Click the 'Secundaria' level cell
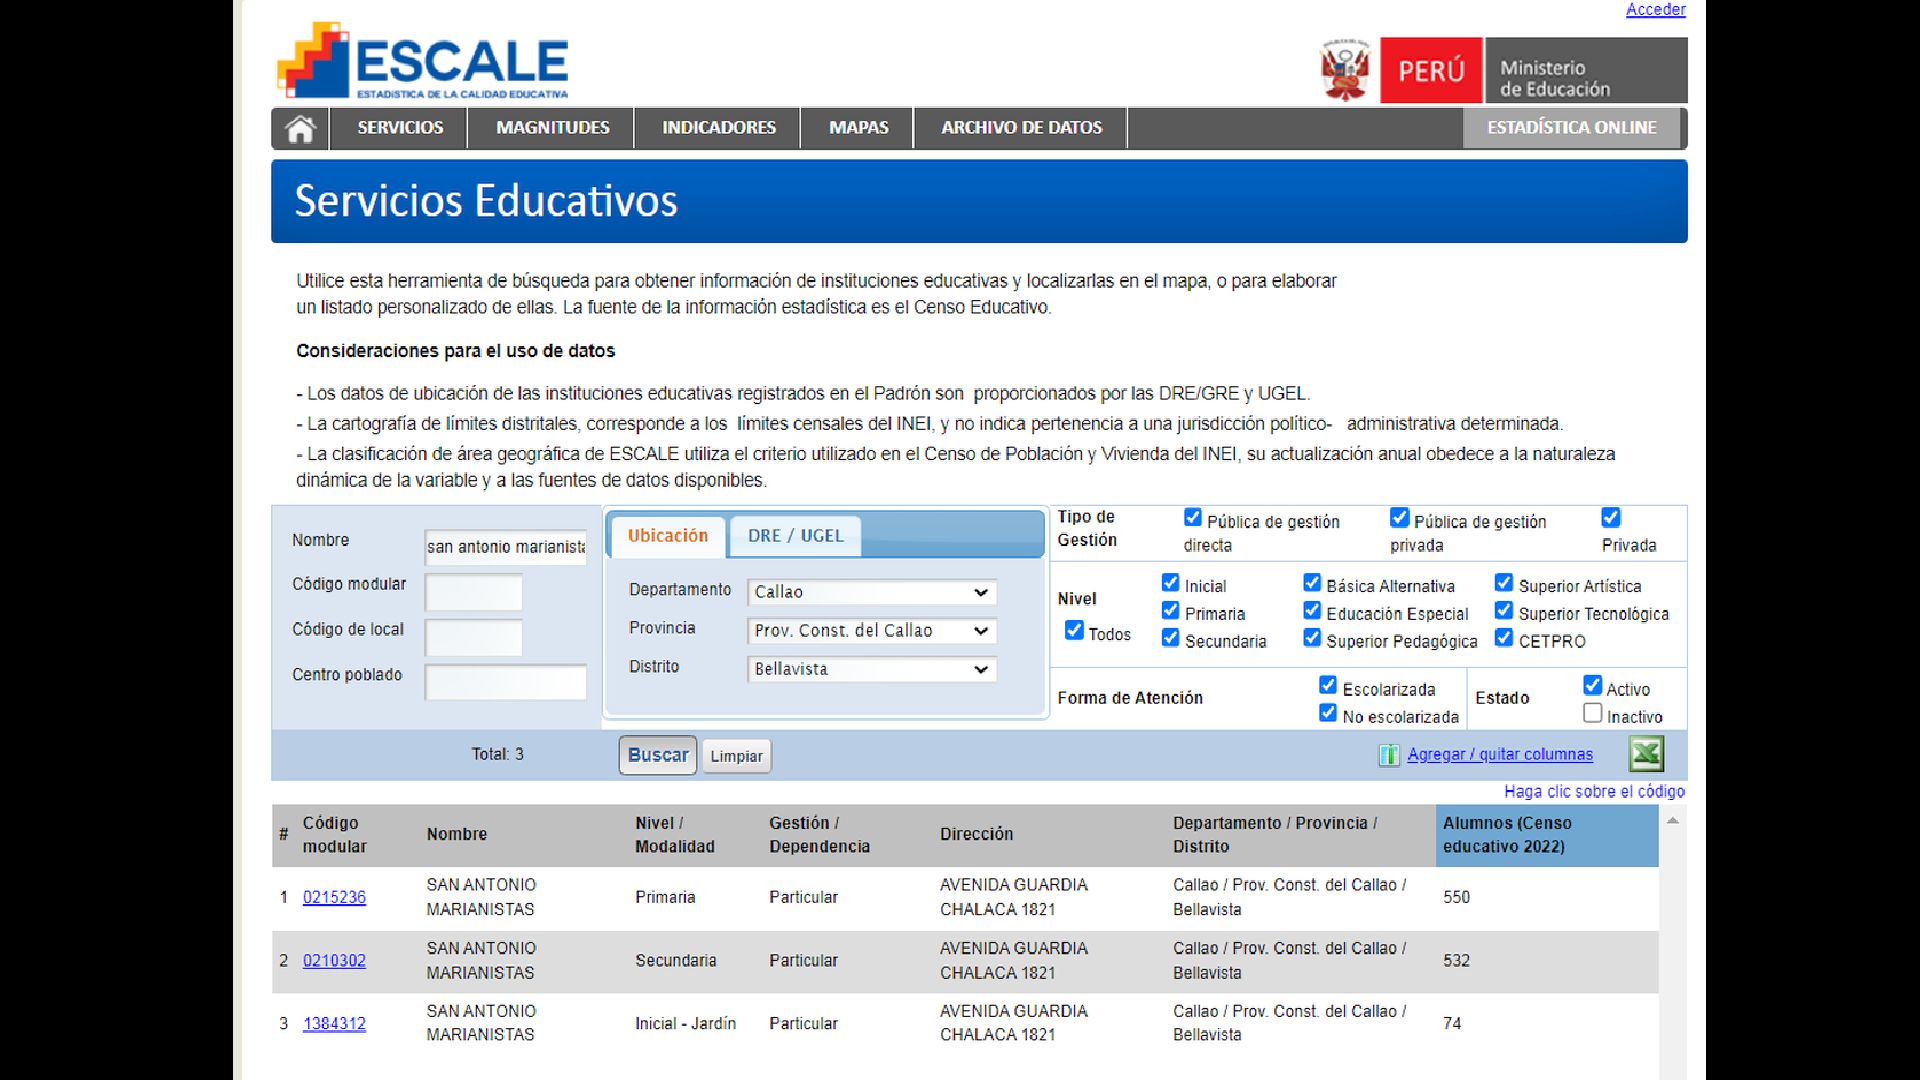This screenshot has width=1920, height=1080. pyautogui.click(x=675, y=961)
